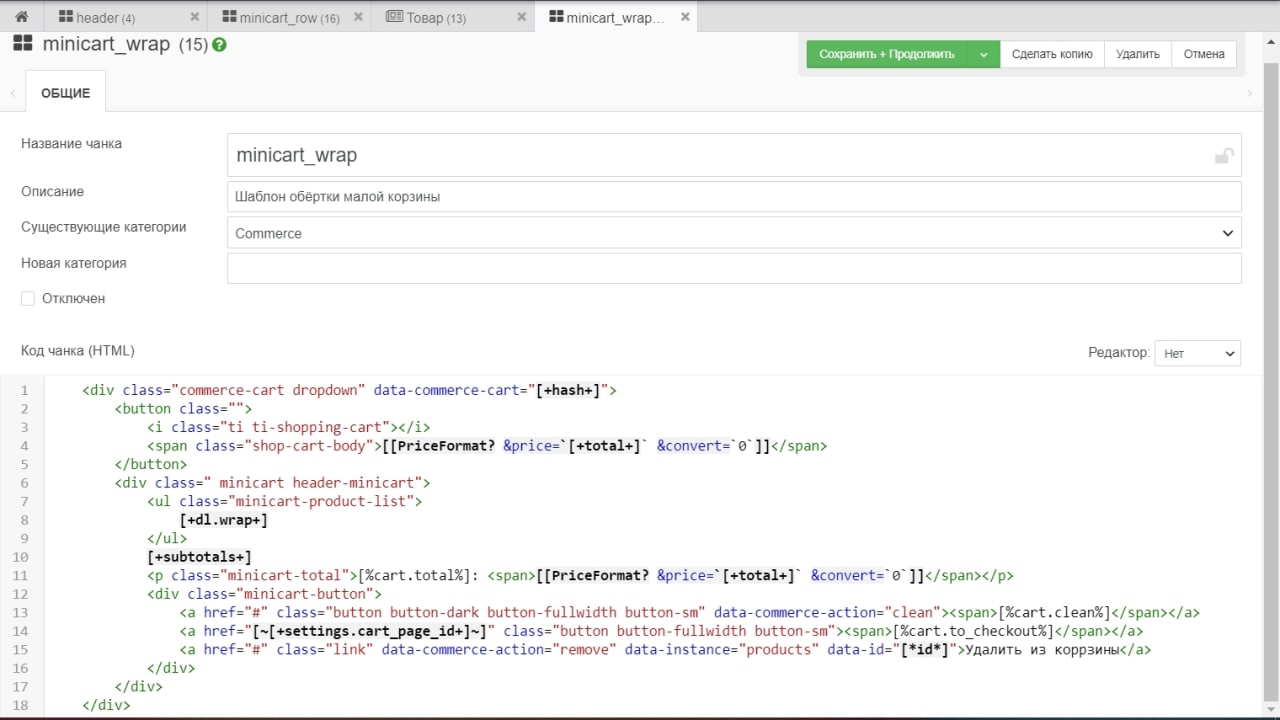Expand the save options dropdown arrow

[x=984, y=54]
